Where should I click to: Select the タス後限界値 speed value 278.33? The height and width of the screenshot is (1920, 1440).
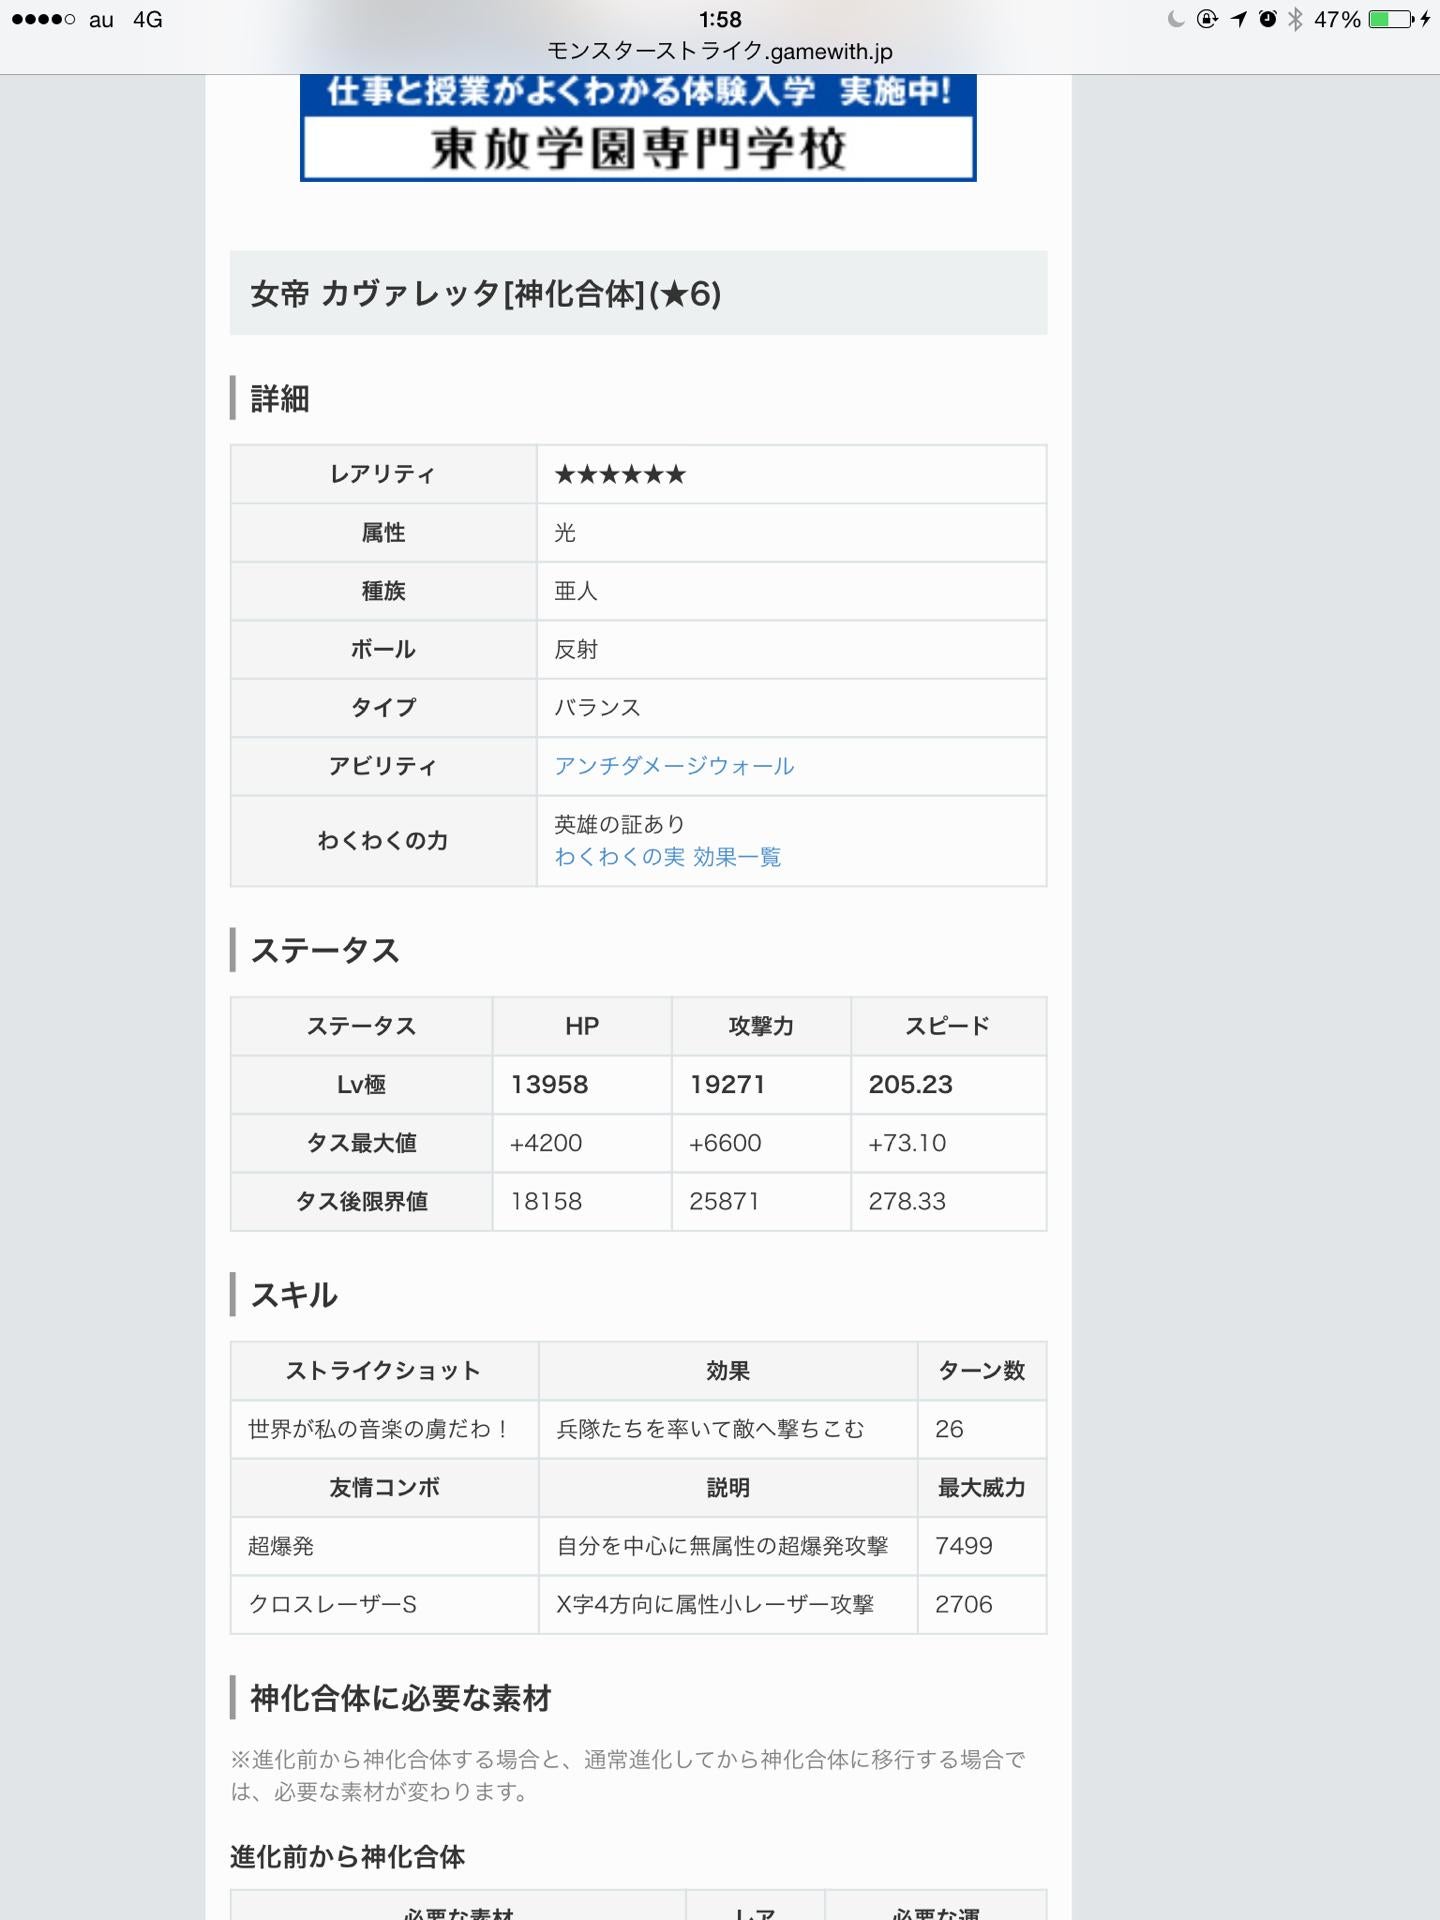(907, 1201)
